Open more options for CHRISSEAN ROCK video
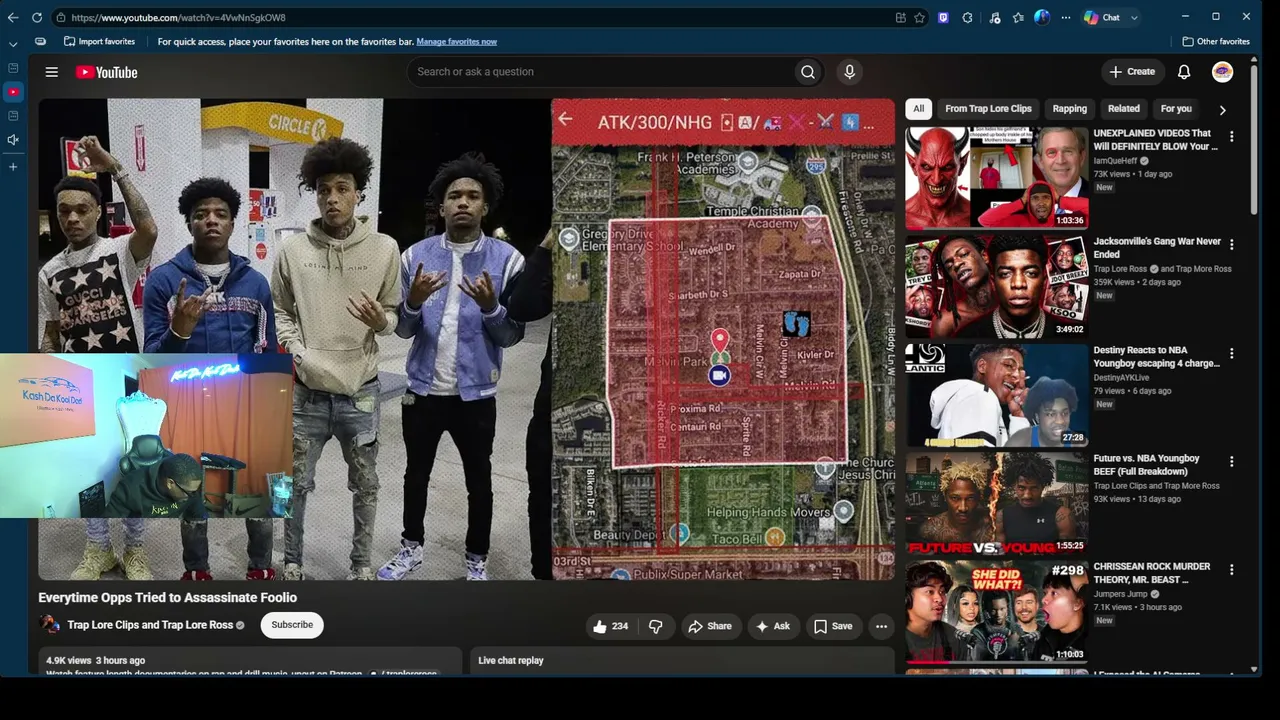This screenshot has height=720, width=1280. pos(1231,569)
